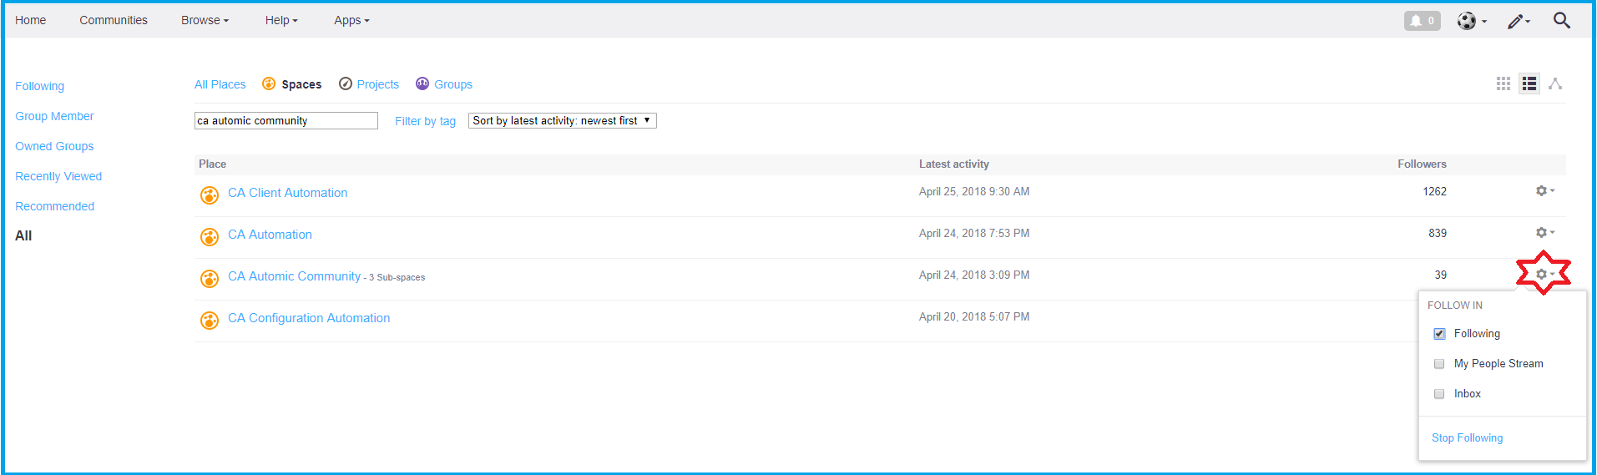Select the Spaces tab label
This screenshot has height=475, width=1597.
[x=302, y=85]
